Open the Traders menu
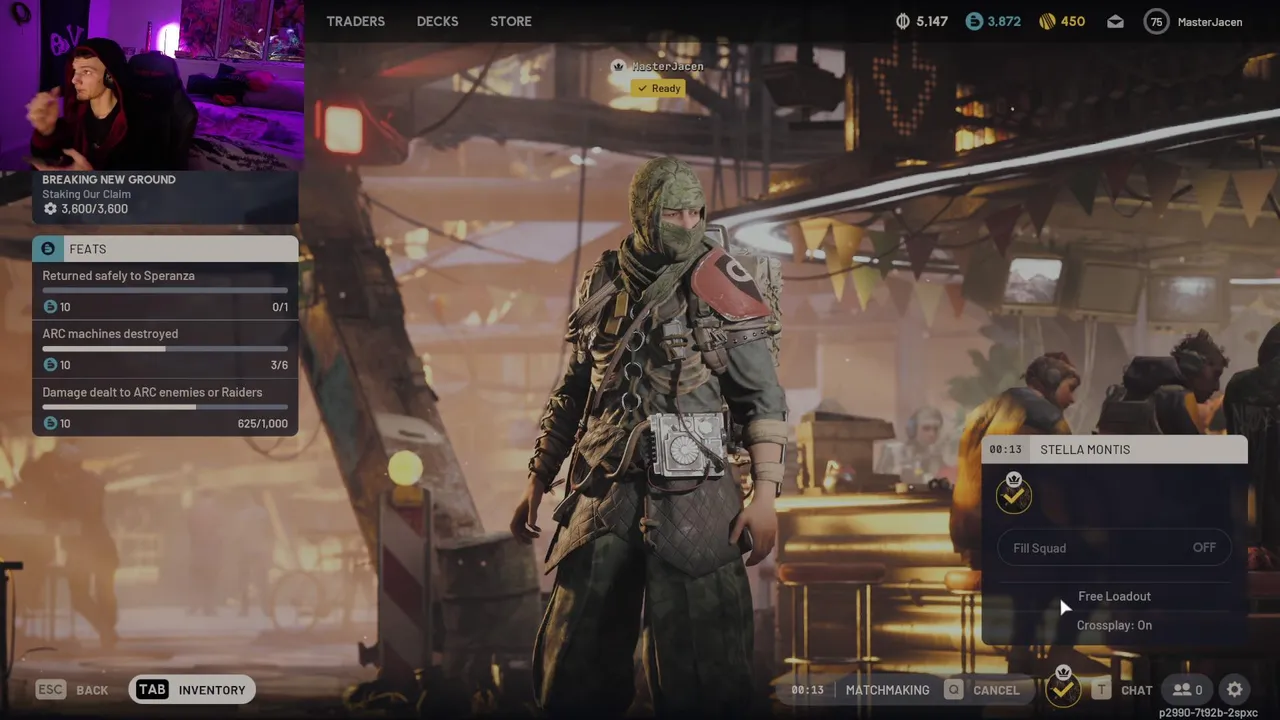 [x=355, y=21]
